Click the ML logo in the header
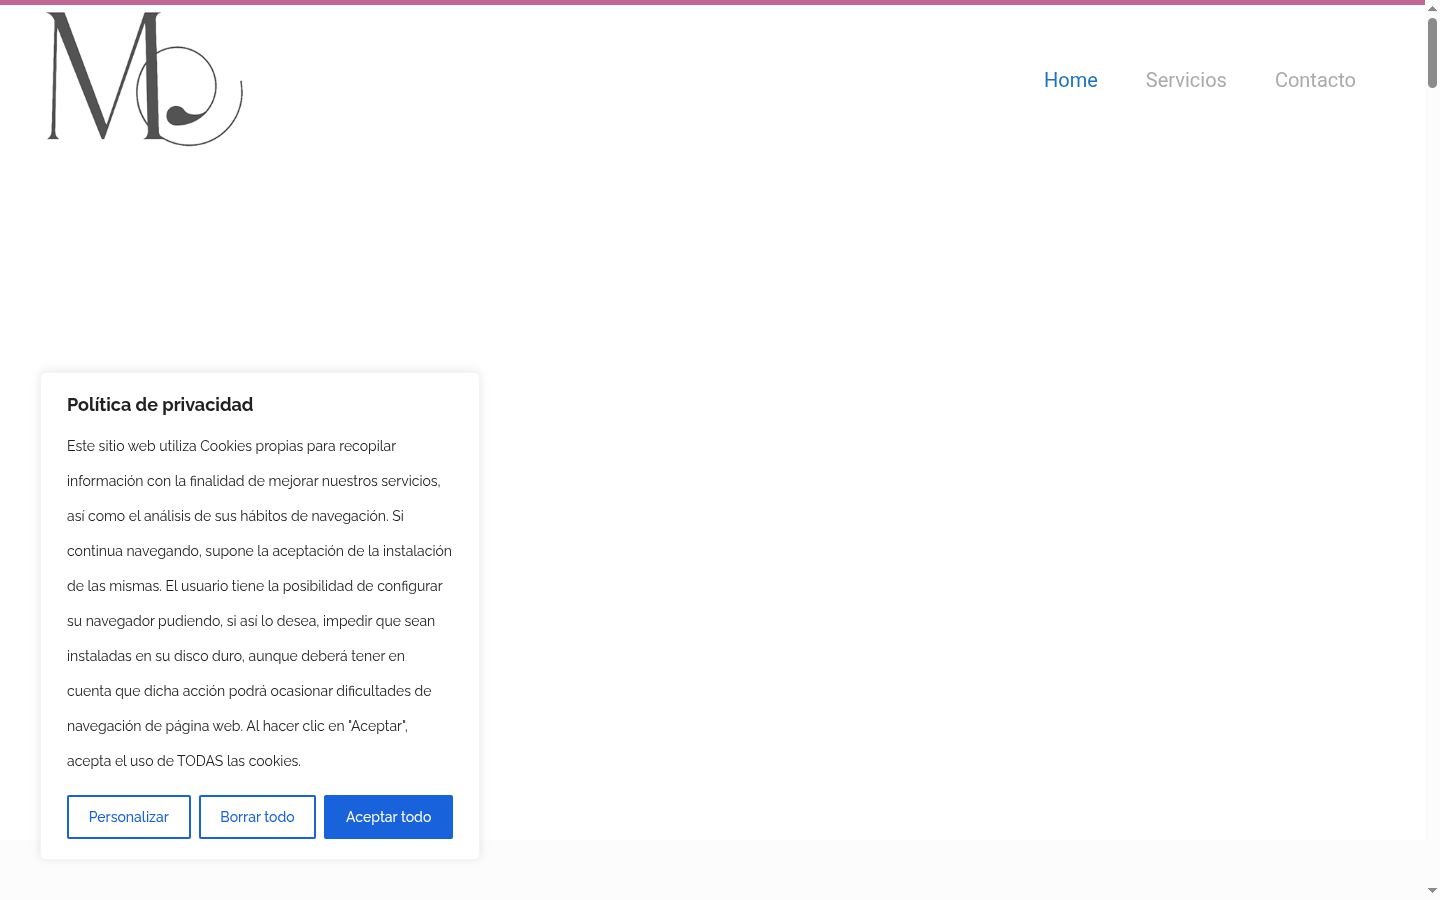Image resolution: width=1440 pixels, height=900 pixels. (145, 79)
